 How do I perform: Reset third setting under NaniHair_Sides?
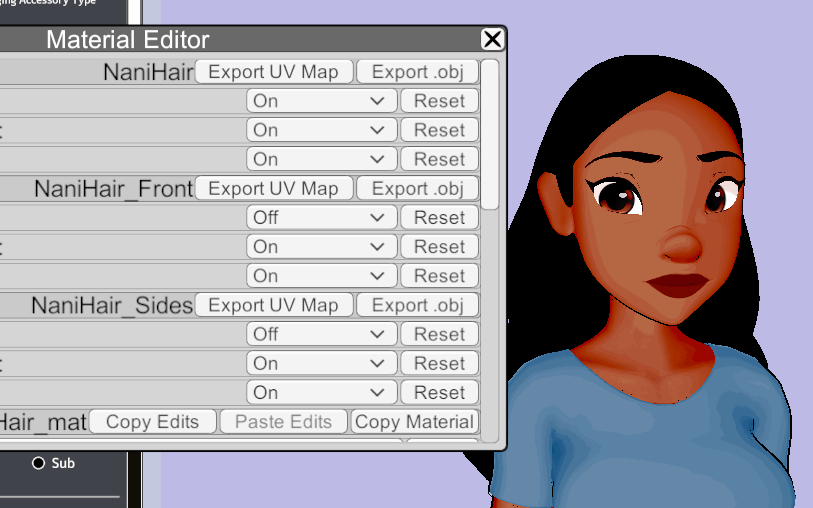click(x=439, y=392)
